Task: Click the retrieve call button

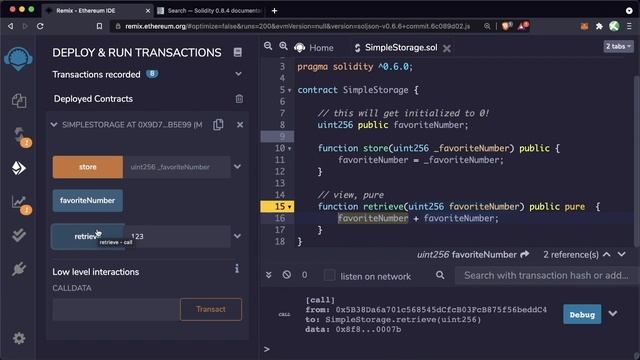Action: (x=87, y=236)
